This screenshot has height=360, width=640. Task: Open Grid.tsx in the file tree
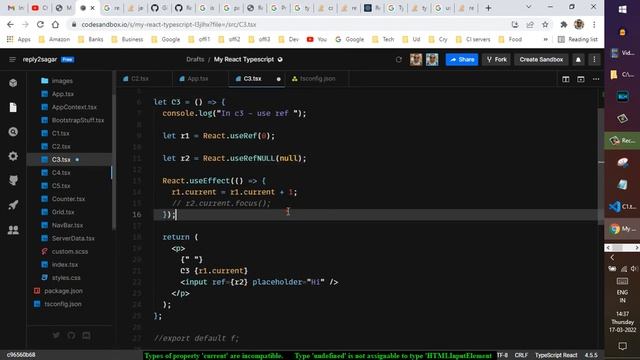(63, 212)
